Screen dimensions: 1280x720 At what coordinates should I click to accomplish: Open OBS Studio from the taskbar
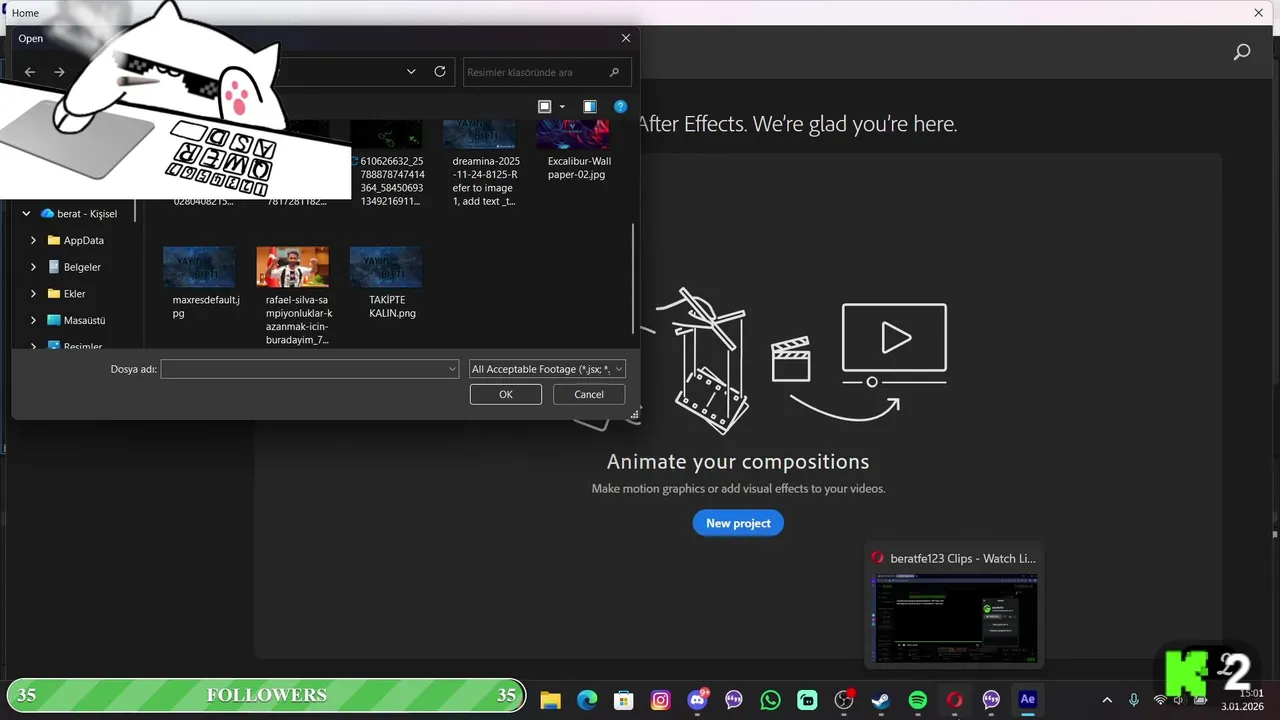[844, 700]
